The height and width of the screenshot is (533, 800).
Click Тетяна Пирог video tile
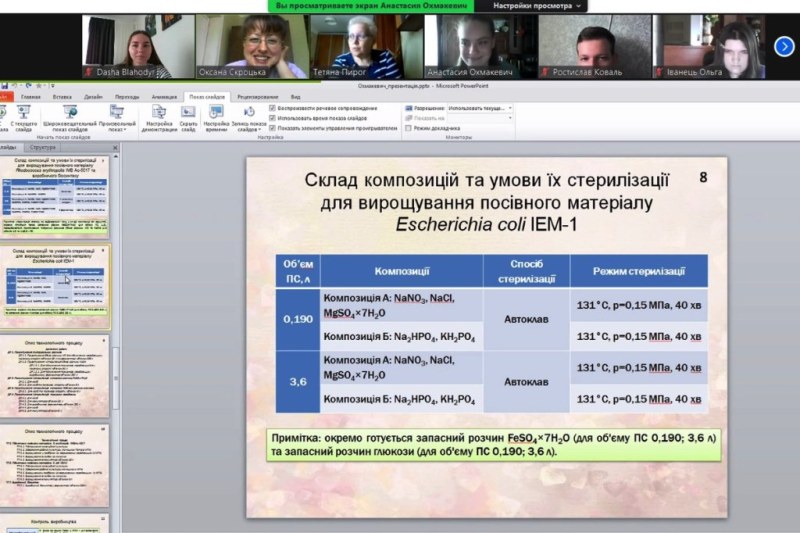pyautogui.click(x=366, y=46)
